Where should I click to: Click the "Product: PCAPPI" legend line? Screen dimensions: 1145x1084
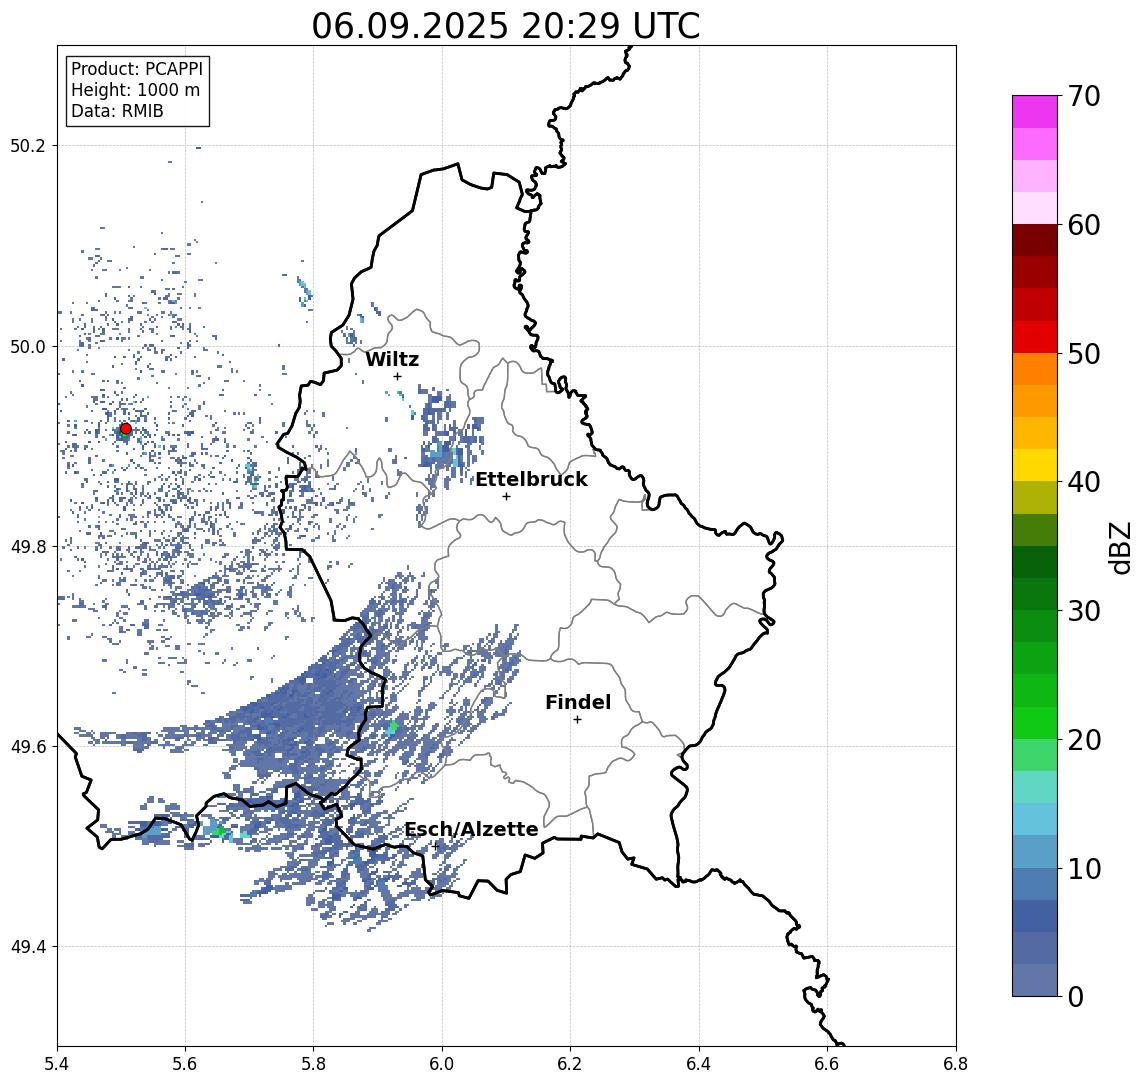137,69
